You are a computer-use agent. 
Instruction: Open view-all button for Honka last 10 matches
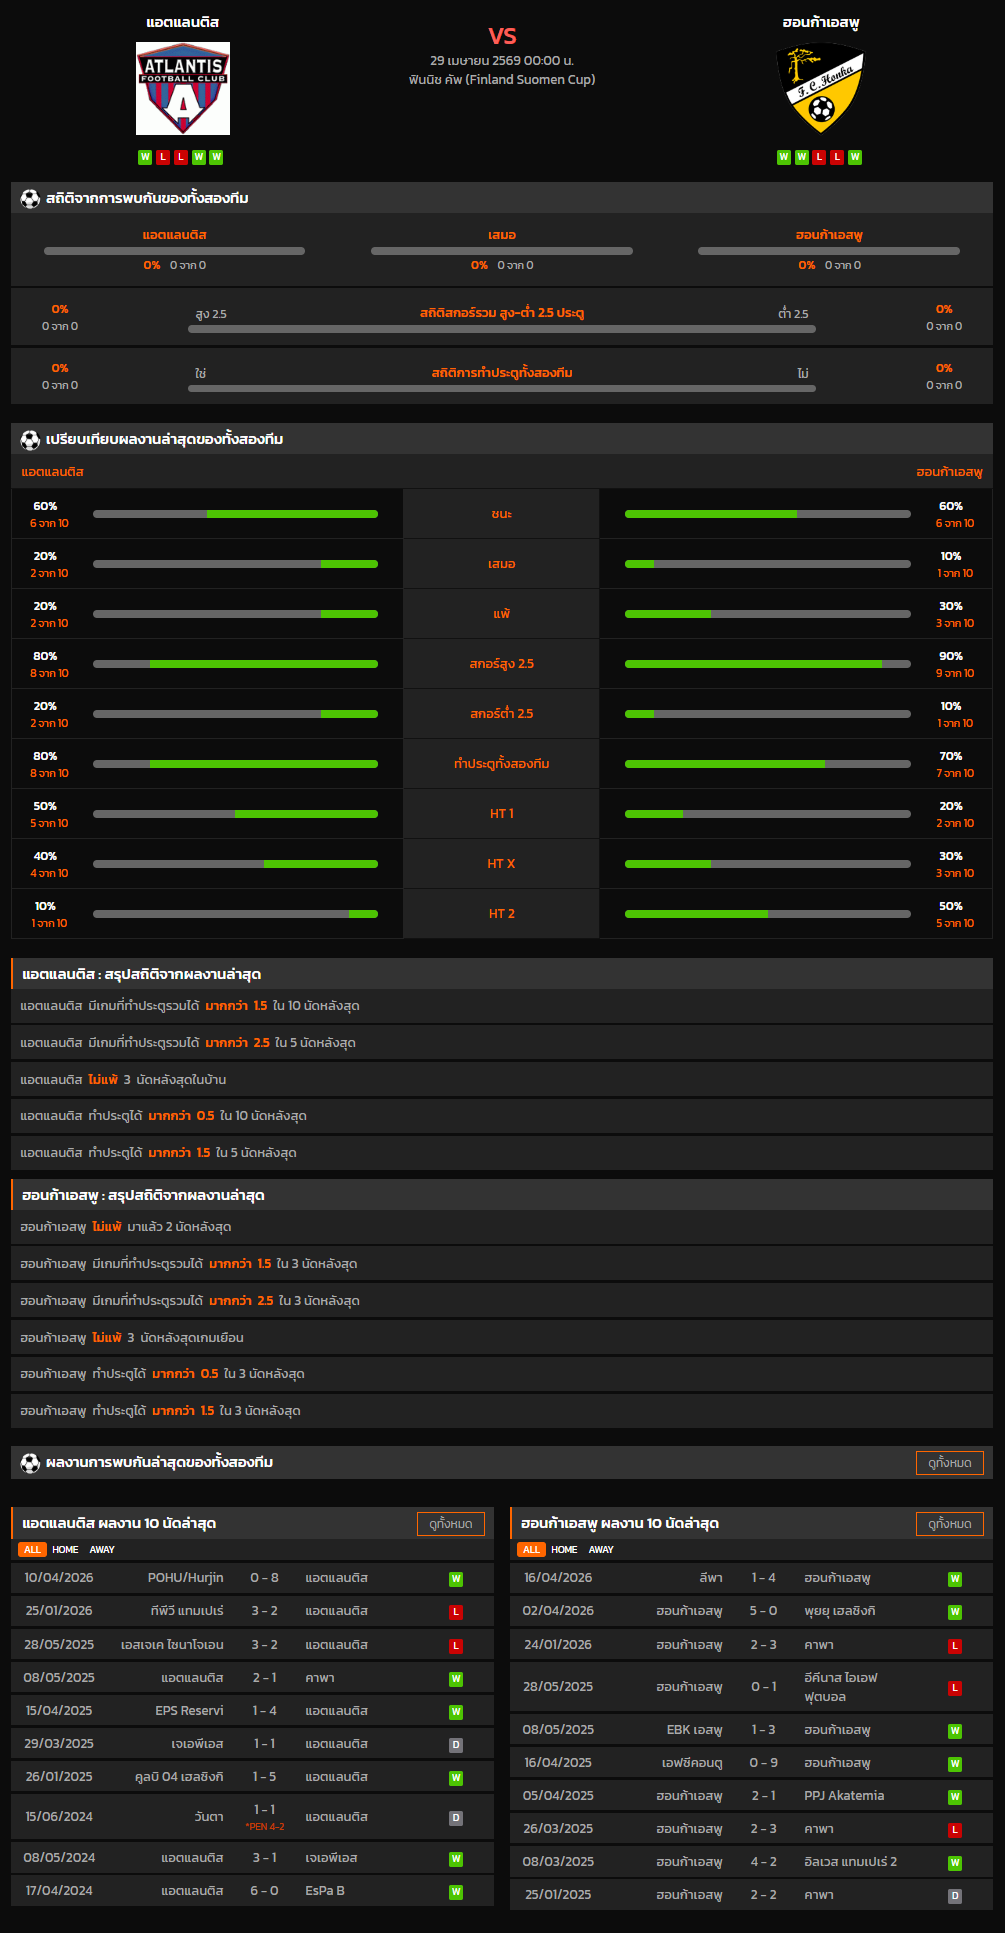click(949, 1524)
